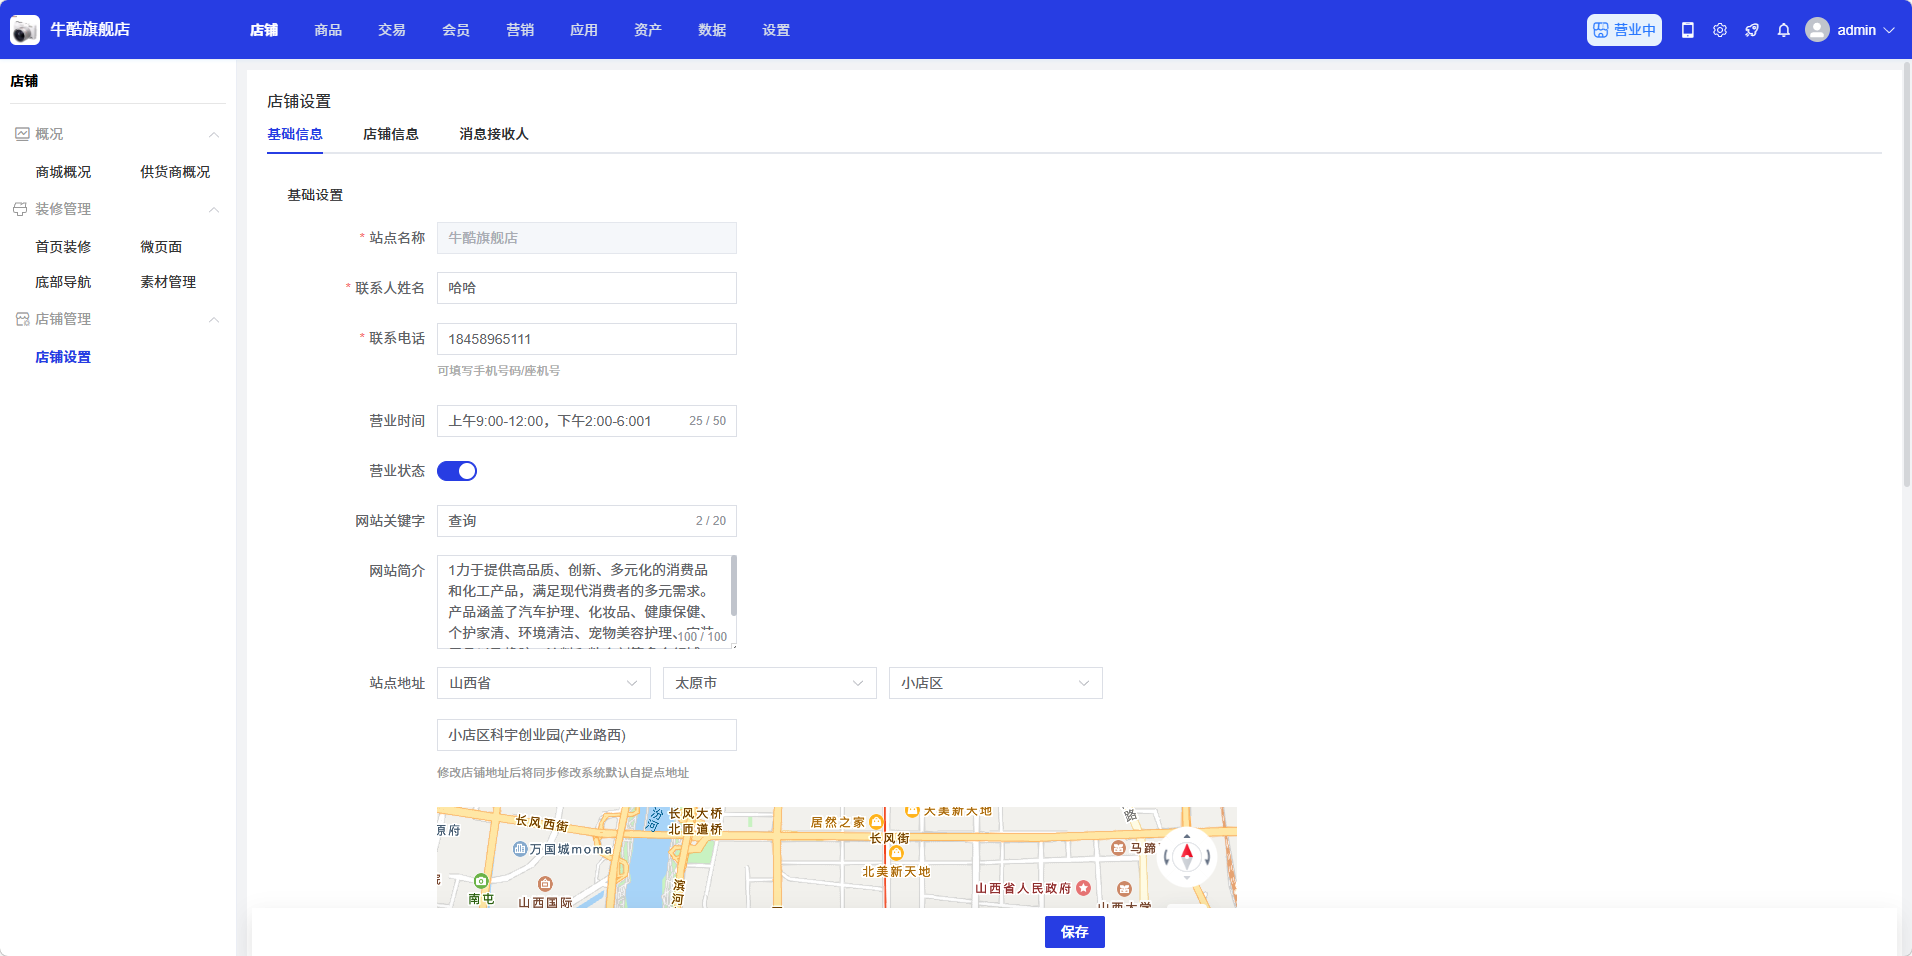Viewport: 1912px width, 956px height.
Task: Open the 太原市 city dropdown
Action: [769, 683]
